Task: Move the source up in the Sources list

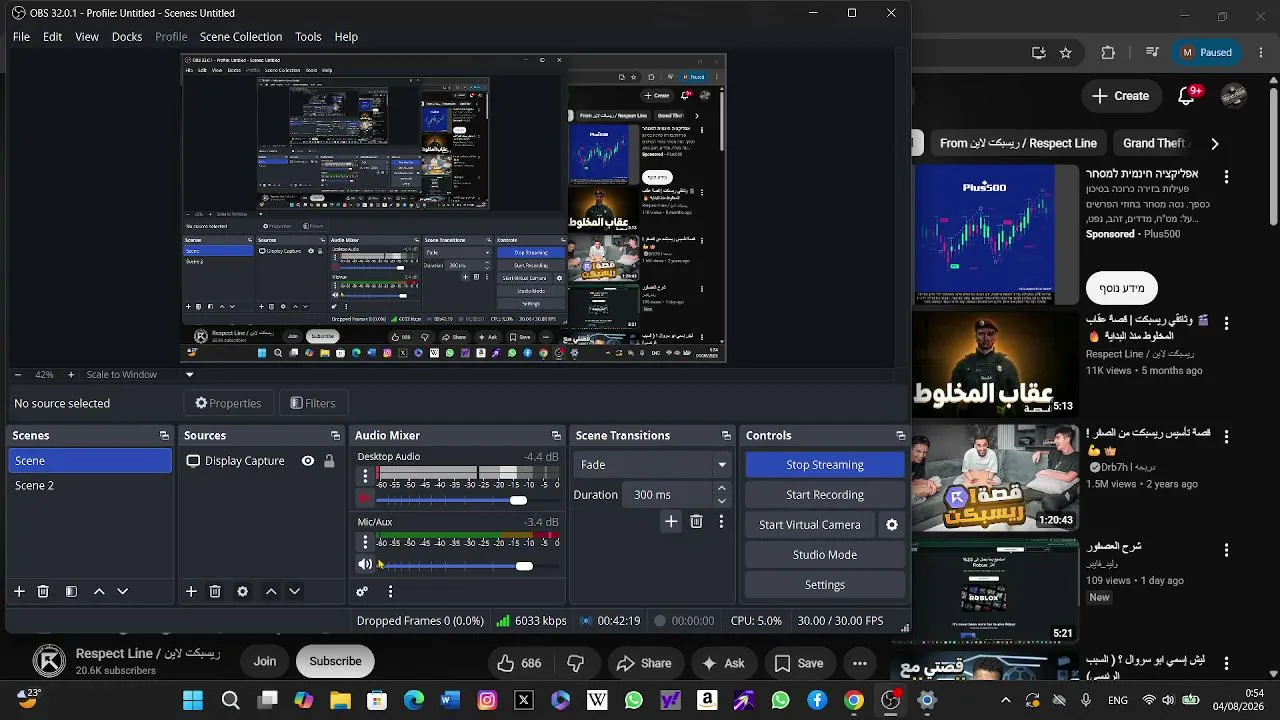Action: pos(271,592)
